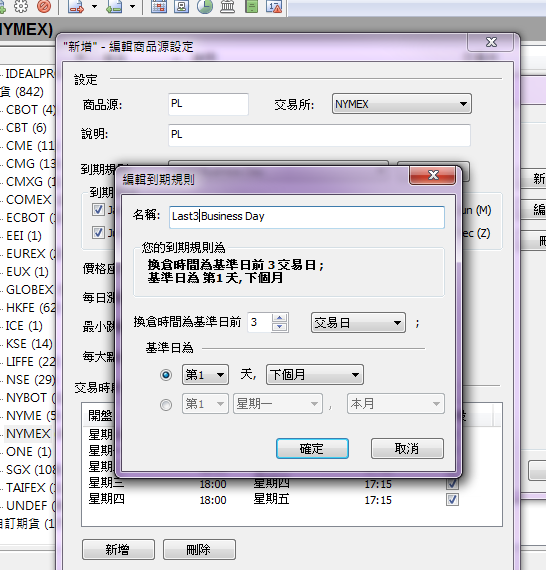
Task: Click the 確定 button
Action: [312, 448]
